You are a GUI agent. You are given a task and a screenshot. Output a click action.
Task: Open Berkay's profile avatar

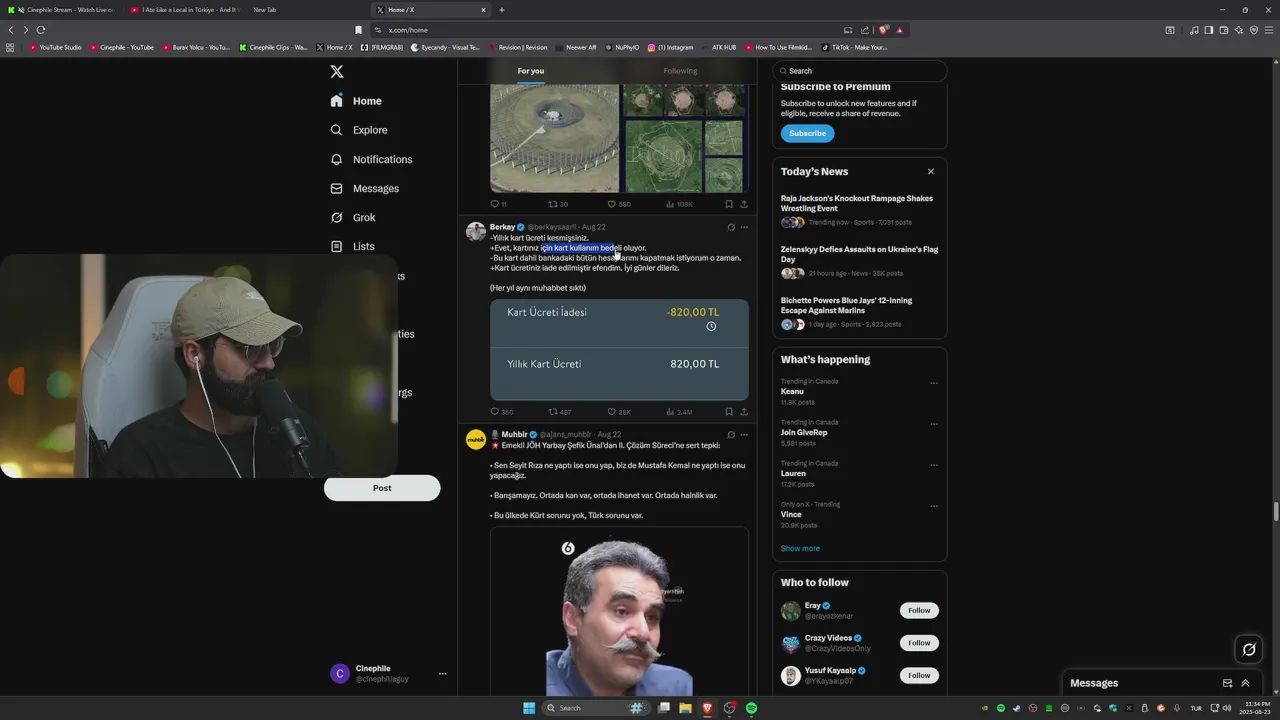476,232
